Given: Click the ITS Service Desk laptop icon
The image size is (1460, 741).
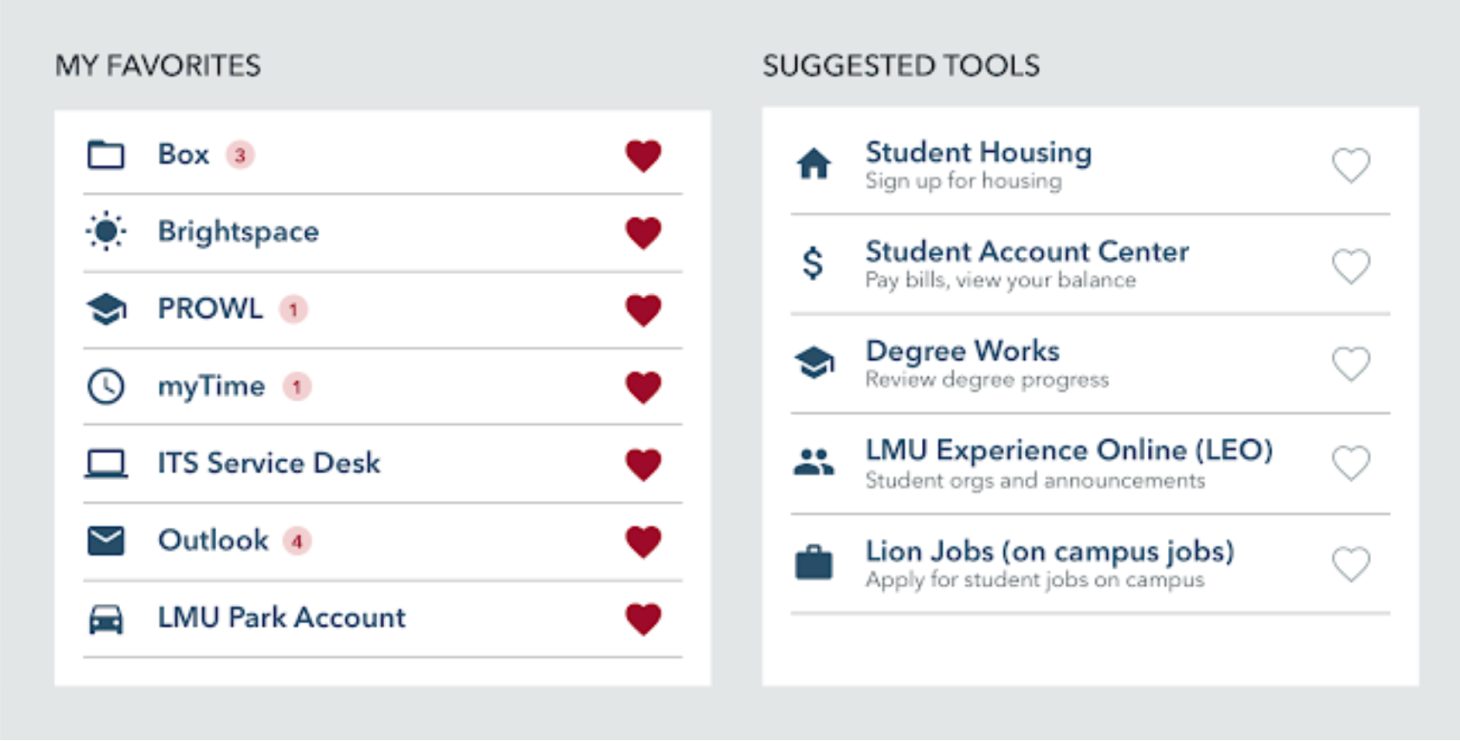Looking at the screenshot, I should click(106, 464).
